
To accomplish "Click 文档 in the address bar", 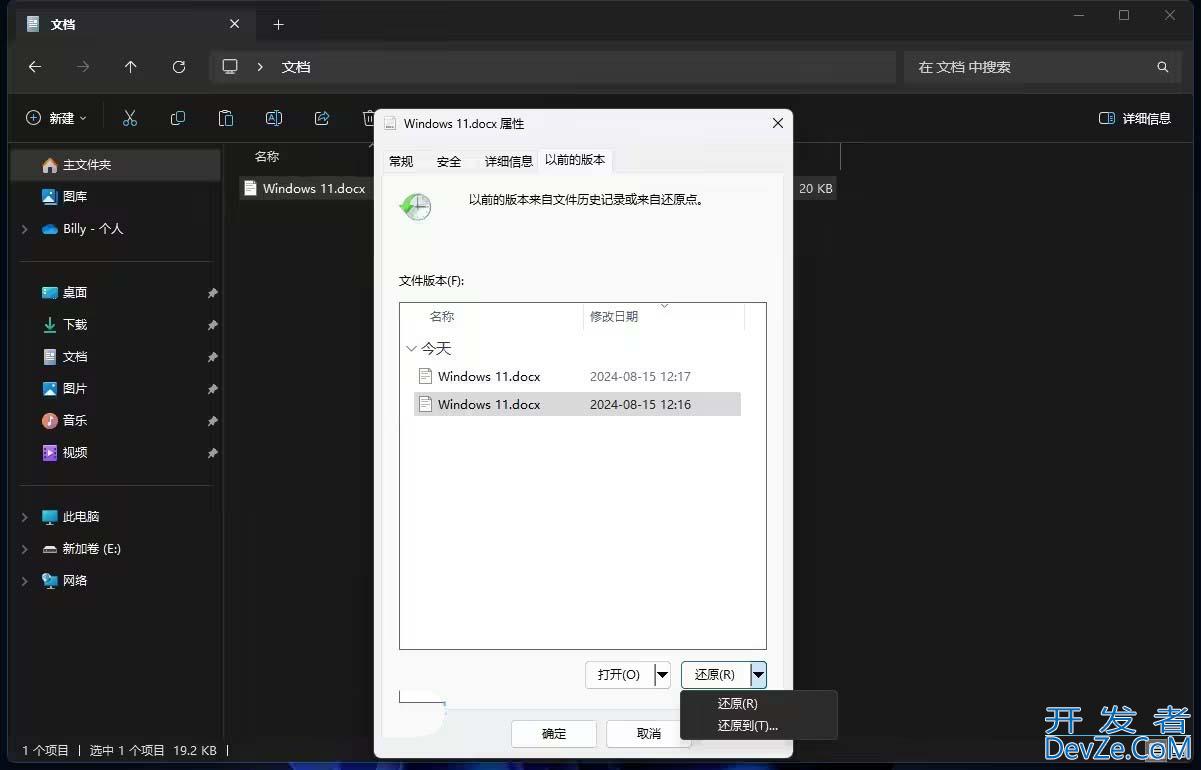I will (296, 67).
